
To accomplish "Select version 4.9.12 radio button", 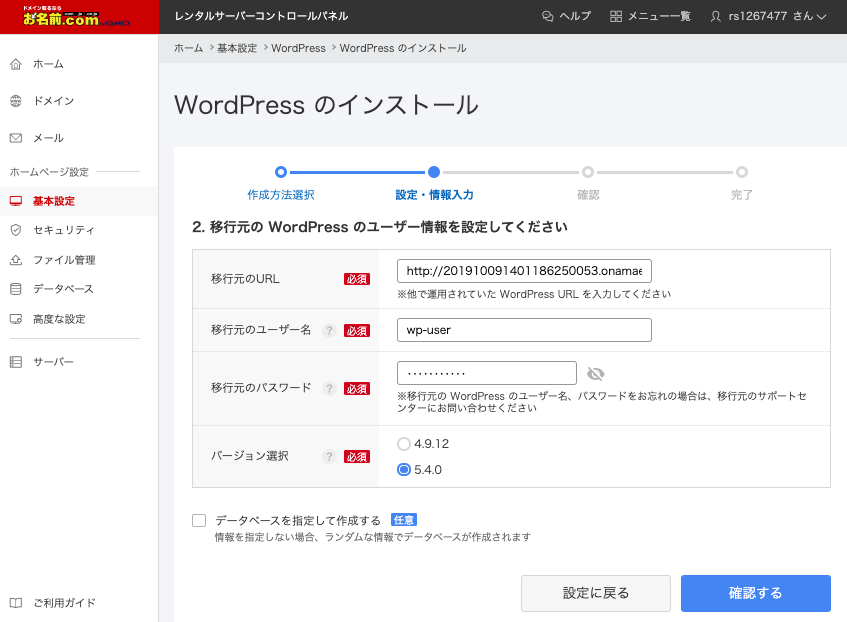I will pyautogui.click(x=404, y=444).
